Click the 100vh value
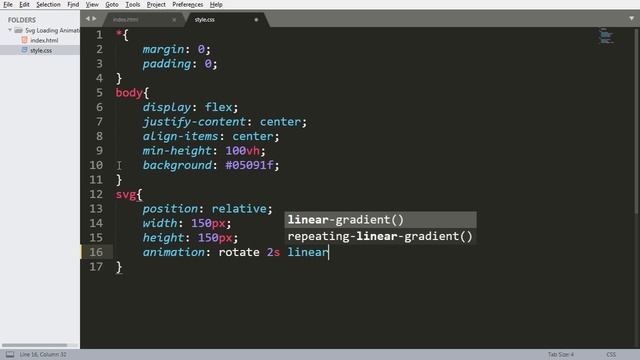Viewport: 640px width, 360px height. coord(242,151)
